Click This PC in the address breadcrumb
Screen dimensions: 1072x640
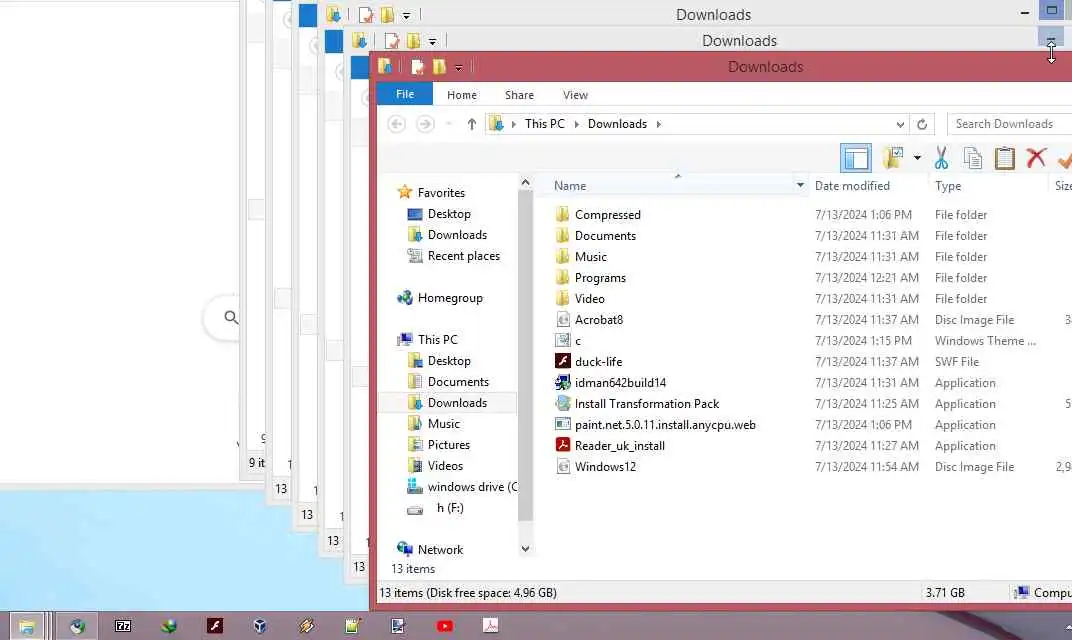[x=544, y=124]
